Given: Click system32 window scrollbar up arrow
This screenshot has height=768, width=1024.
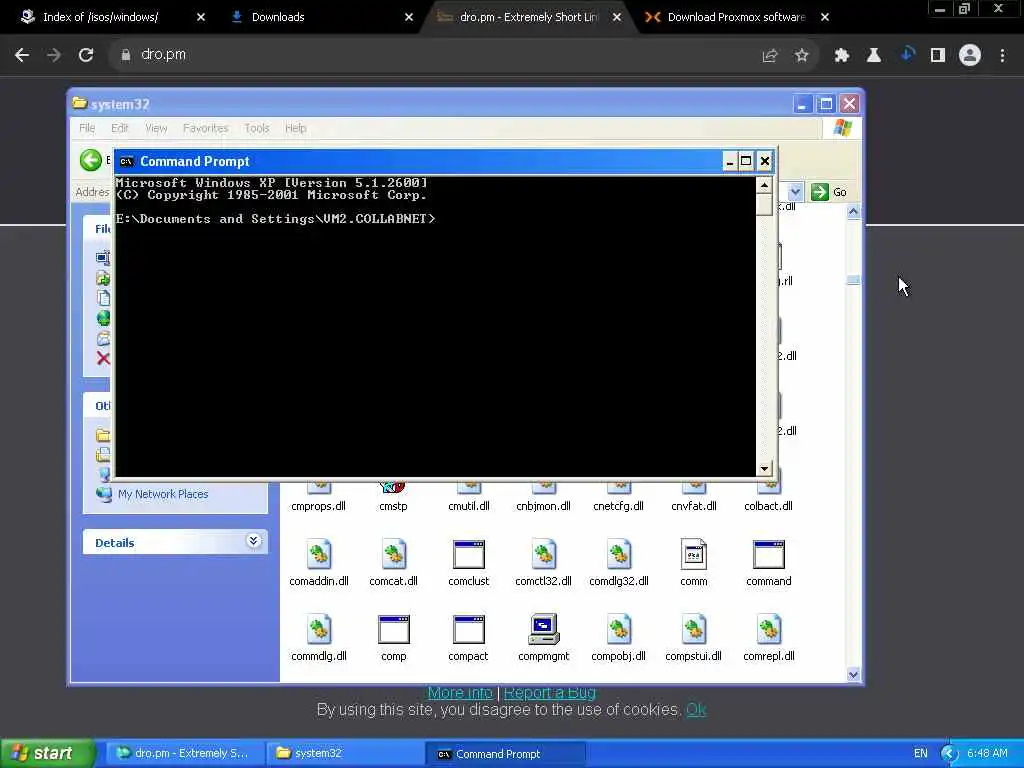Looking at the screenshot, I should click(x=853, y=212).
